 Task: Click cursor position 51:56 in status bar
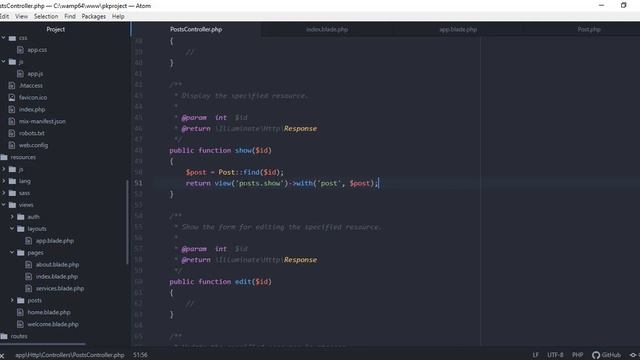click(x=140, y=355)
